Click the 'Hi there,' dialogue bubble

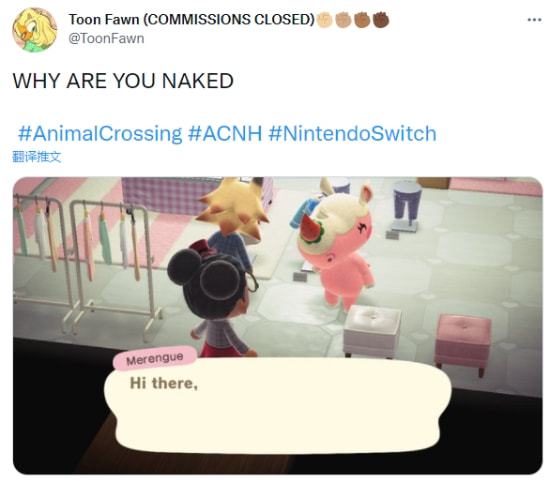click(x=277, y=406)
